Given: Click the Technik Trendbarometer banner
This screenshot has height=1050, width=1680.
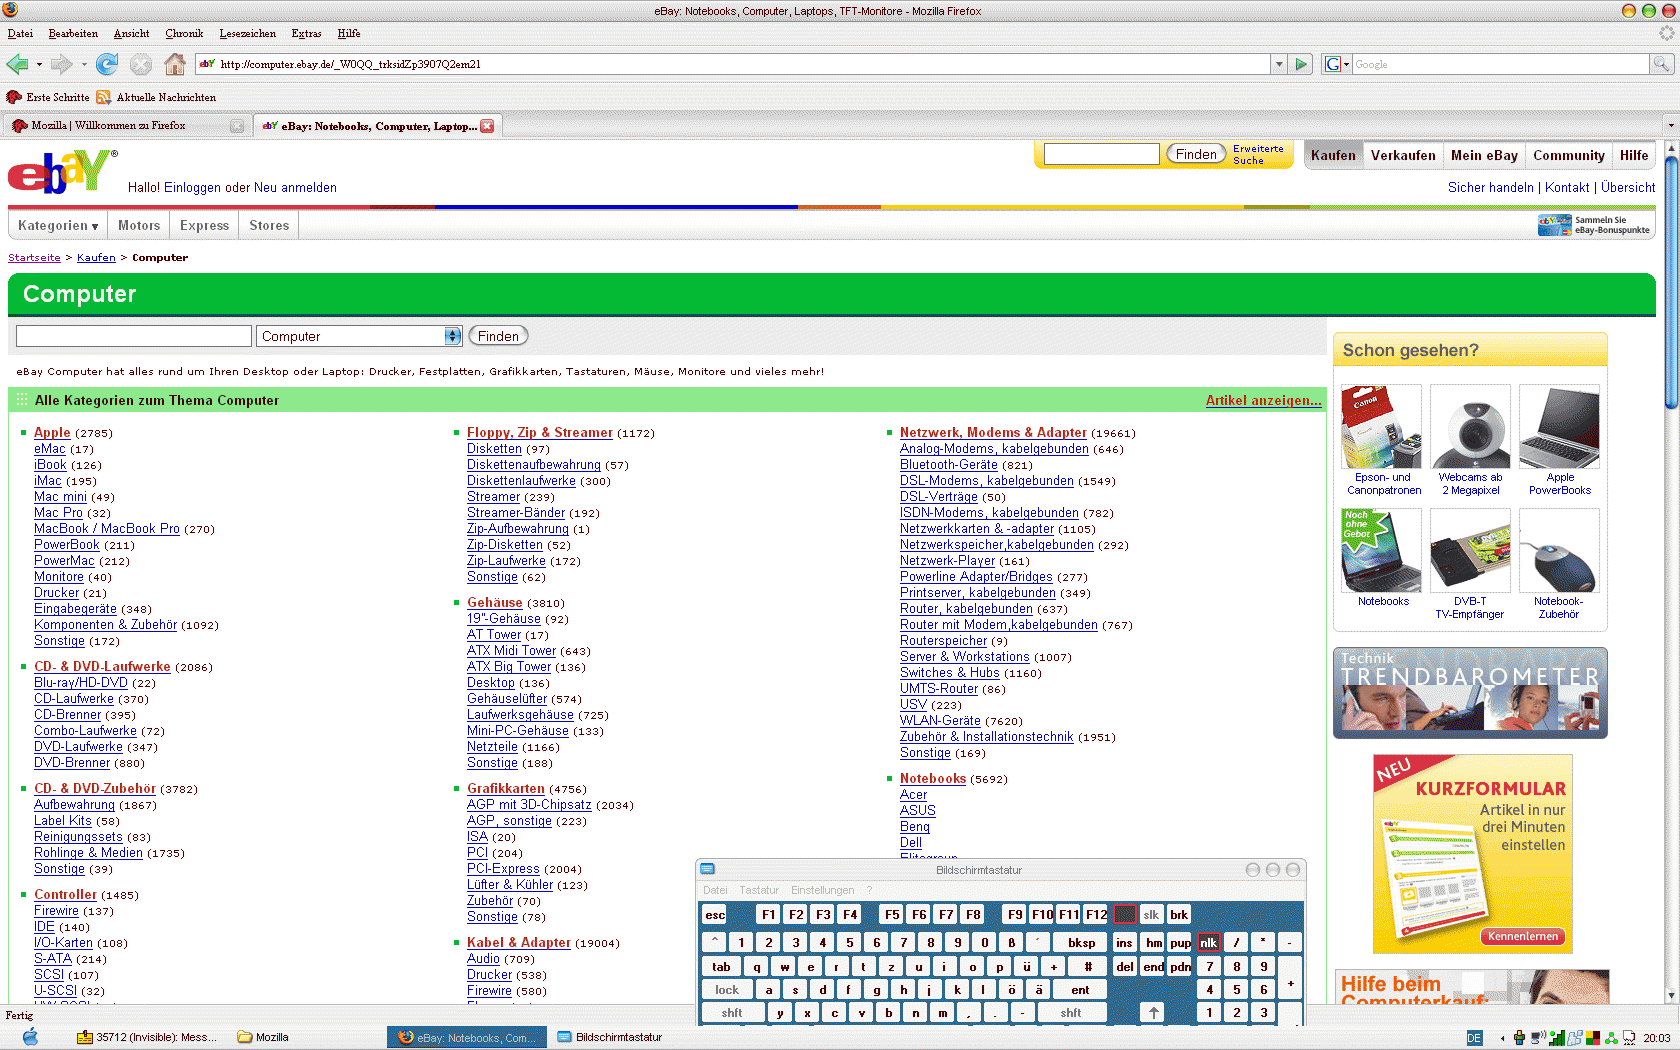Looking at the screenshot, I should [1470, 693].
